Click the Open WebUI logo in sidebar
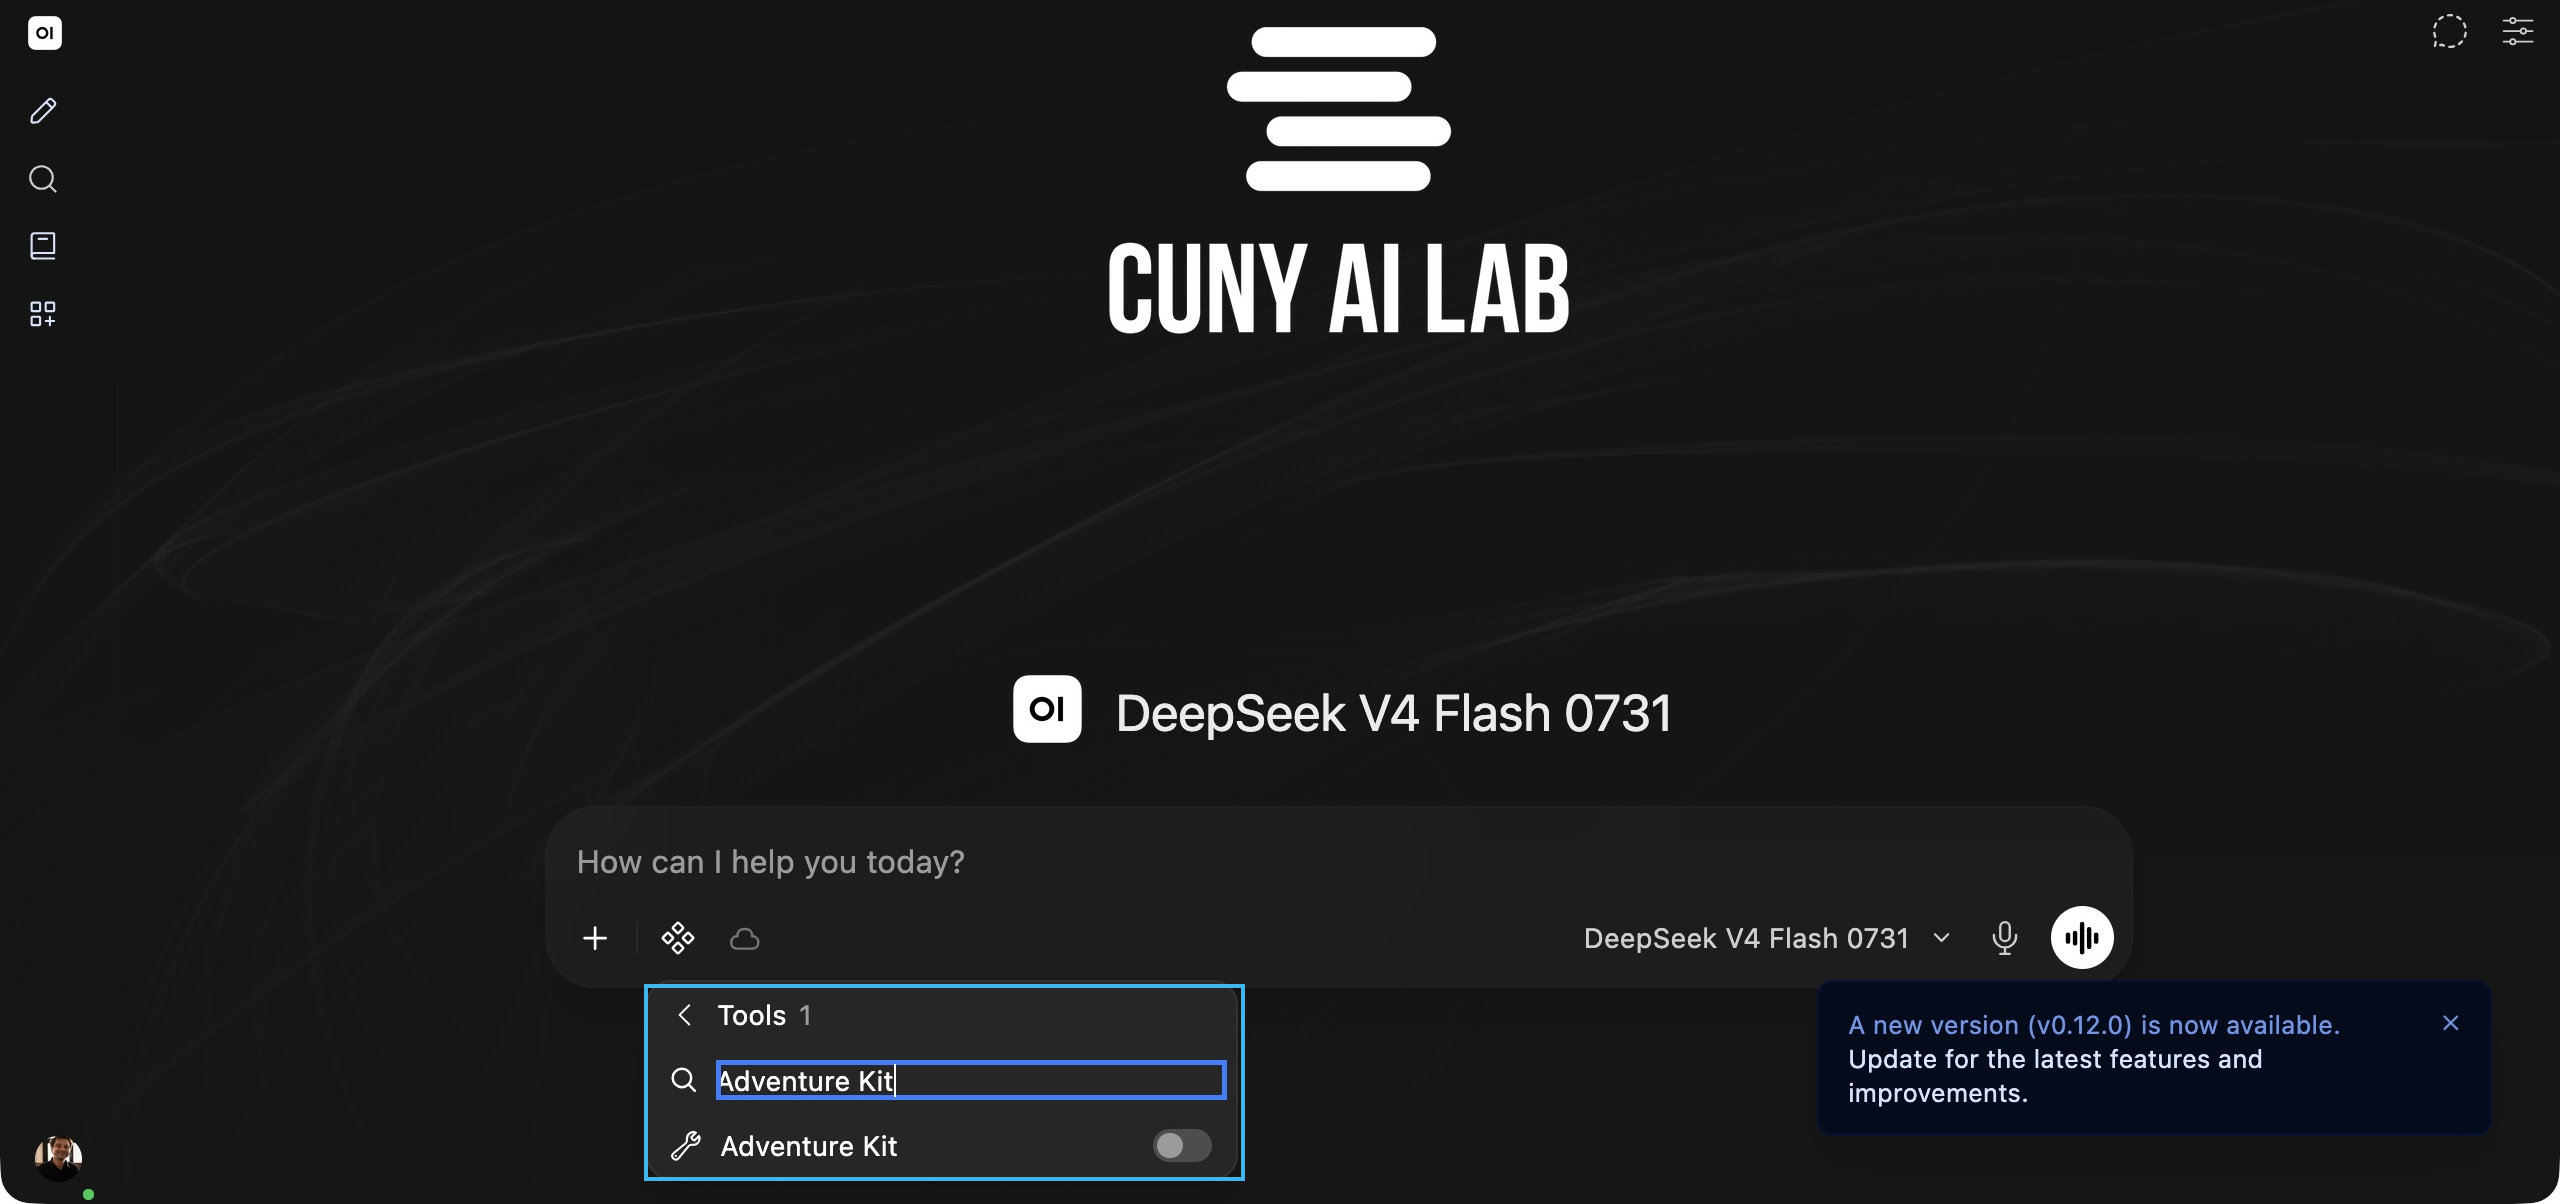 coord(44,33)
